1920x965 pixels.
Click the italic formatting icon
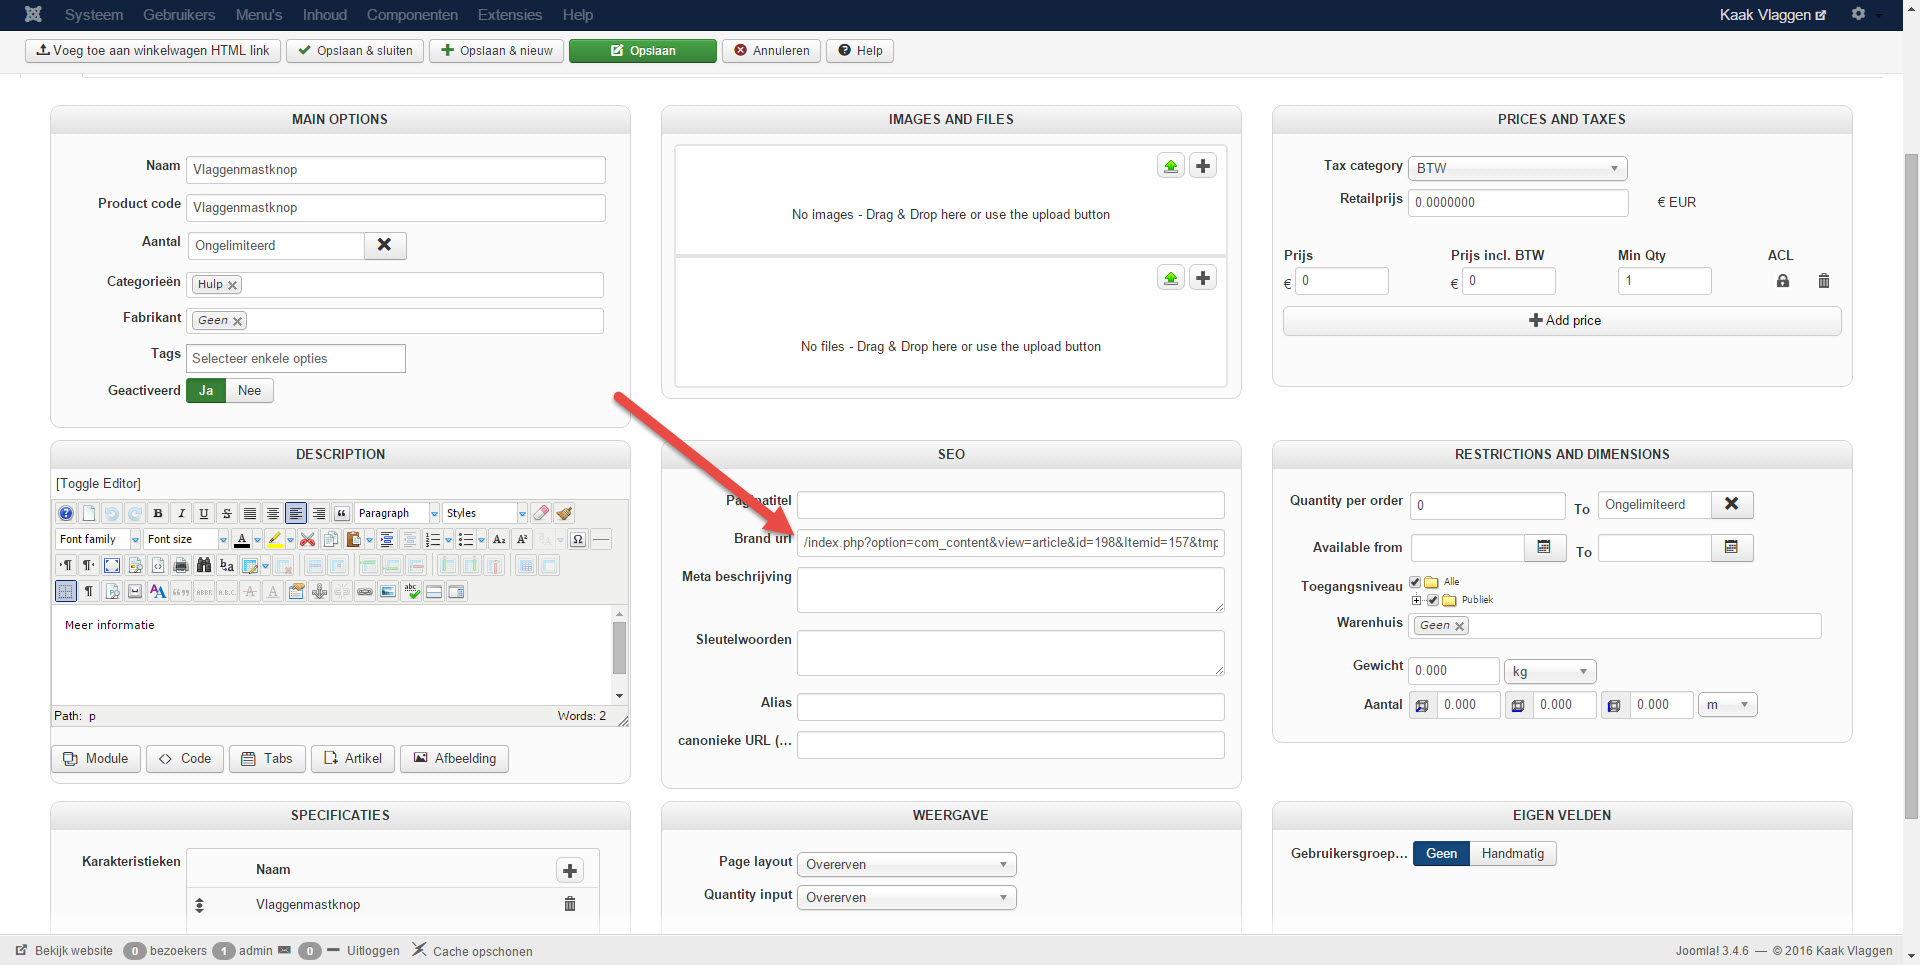click(x=181, y=513)
